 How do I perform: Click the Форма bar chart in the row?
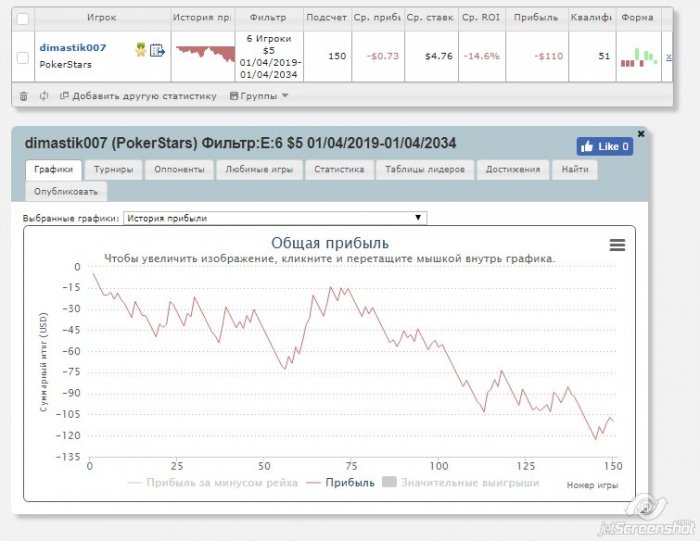639,57
